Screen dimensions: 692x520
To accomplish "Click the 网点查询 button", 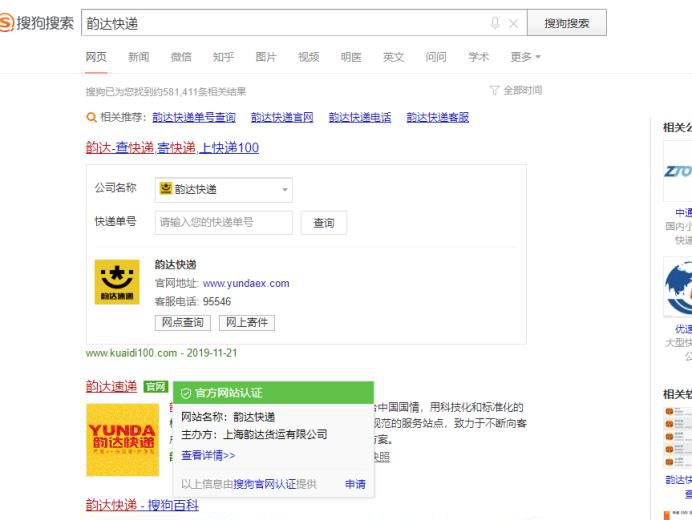I will pyautogui.click(x=183, y=322).
